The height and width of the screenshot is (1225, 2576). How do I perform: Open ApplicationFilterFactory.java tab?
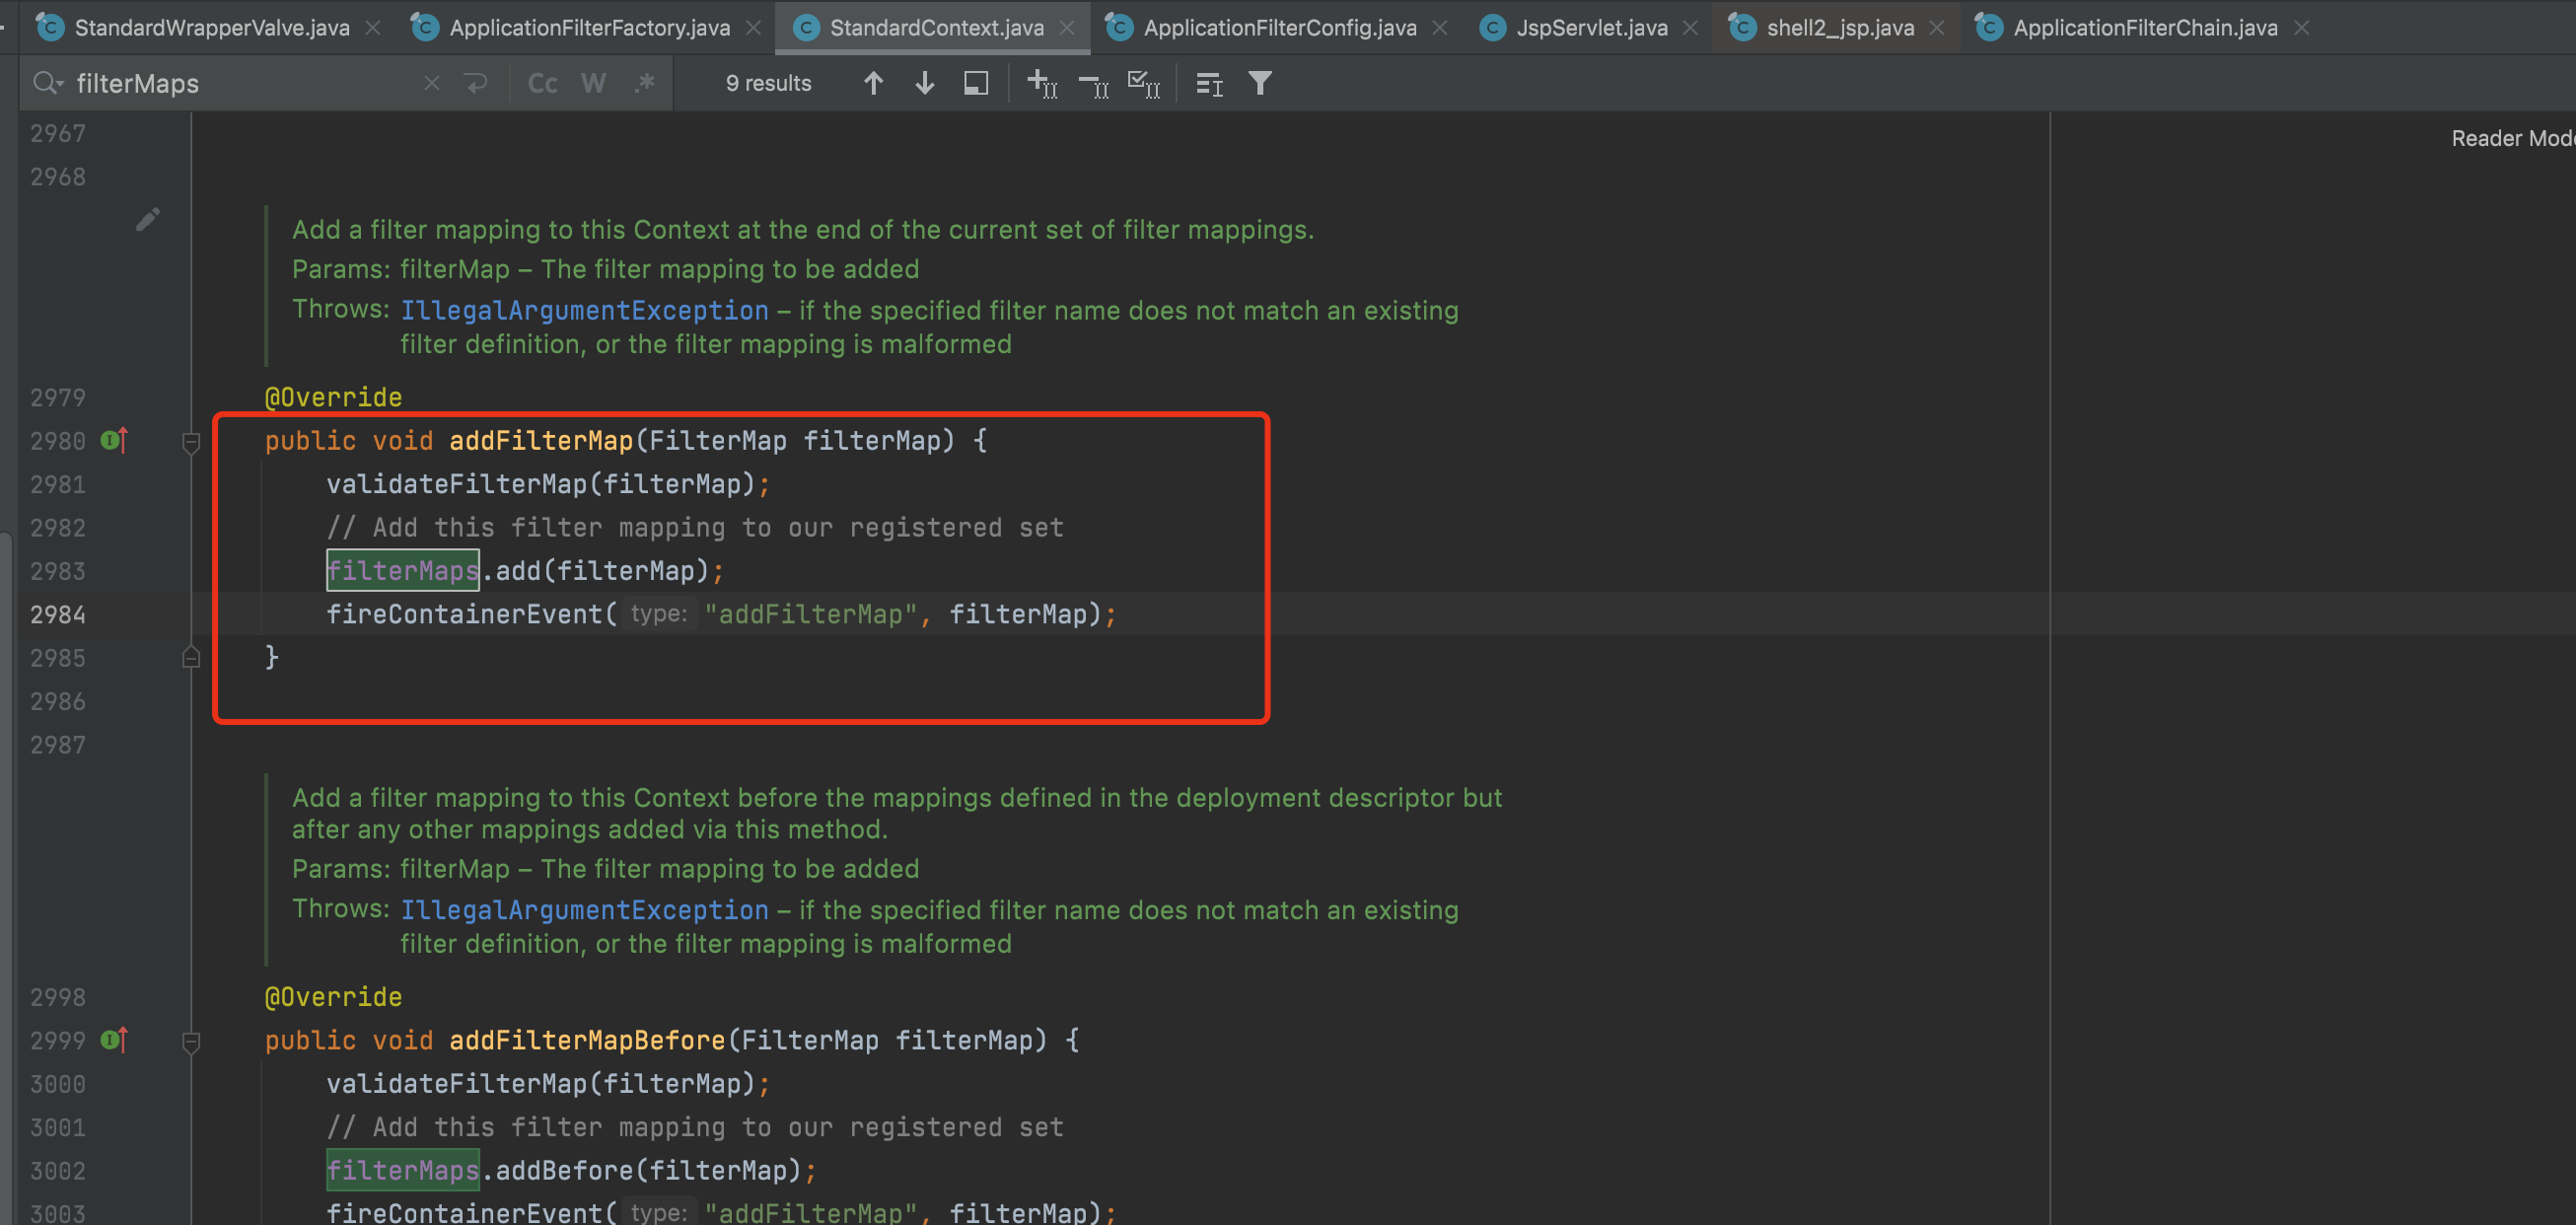pos(588,28)
